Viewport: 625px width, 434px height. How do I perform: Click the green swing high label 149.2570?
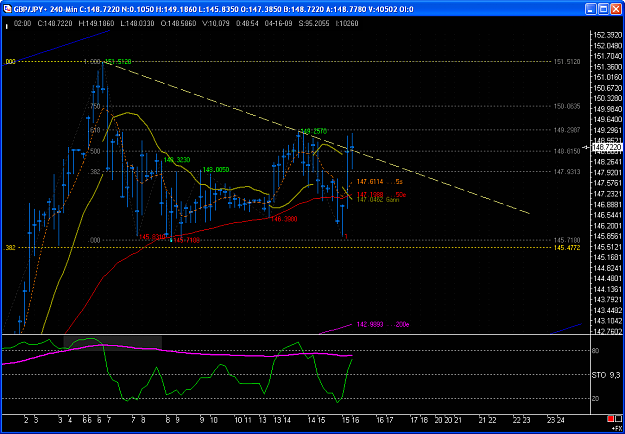click(x=313, y=131)
